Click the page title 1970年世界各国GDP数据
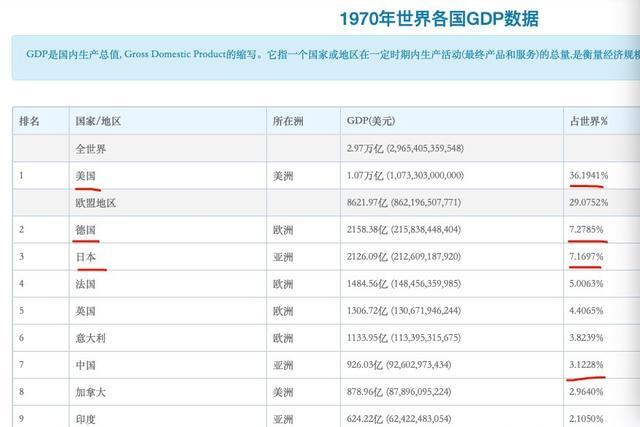This screenshot has height=427, width=640. point(439,19)
